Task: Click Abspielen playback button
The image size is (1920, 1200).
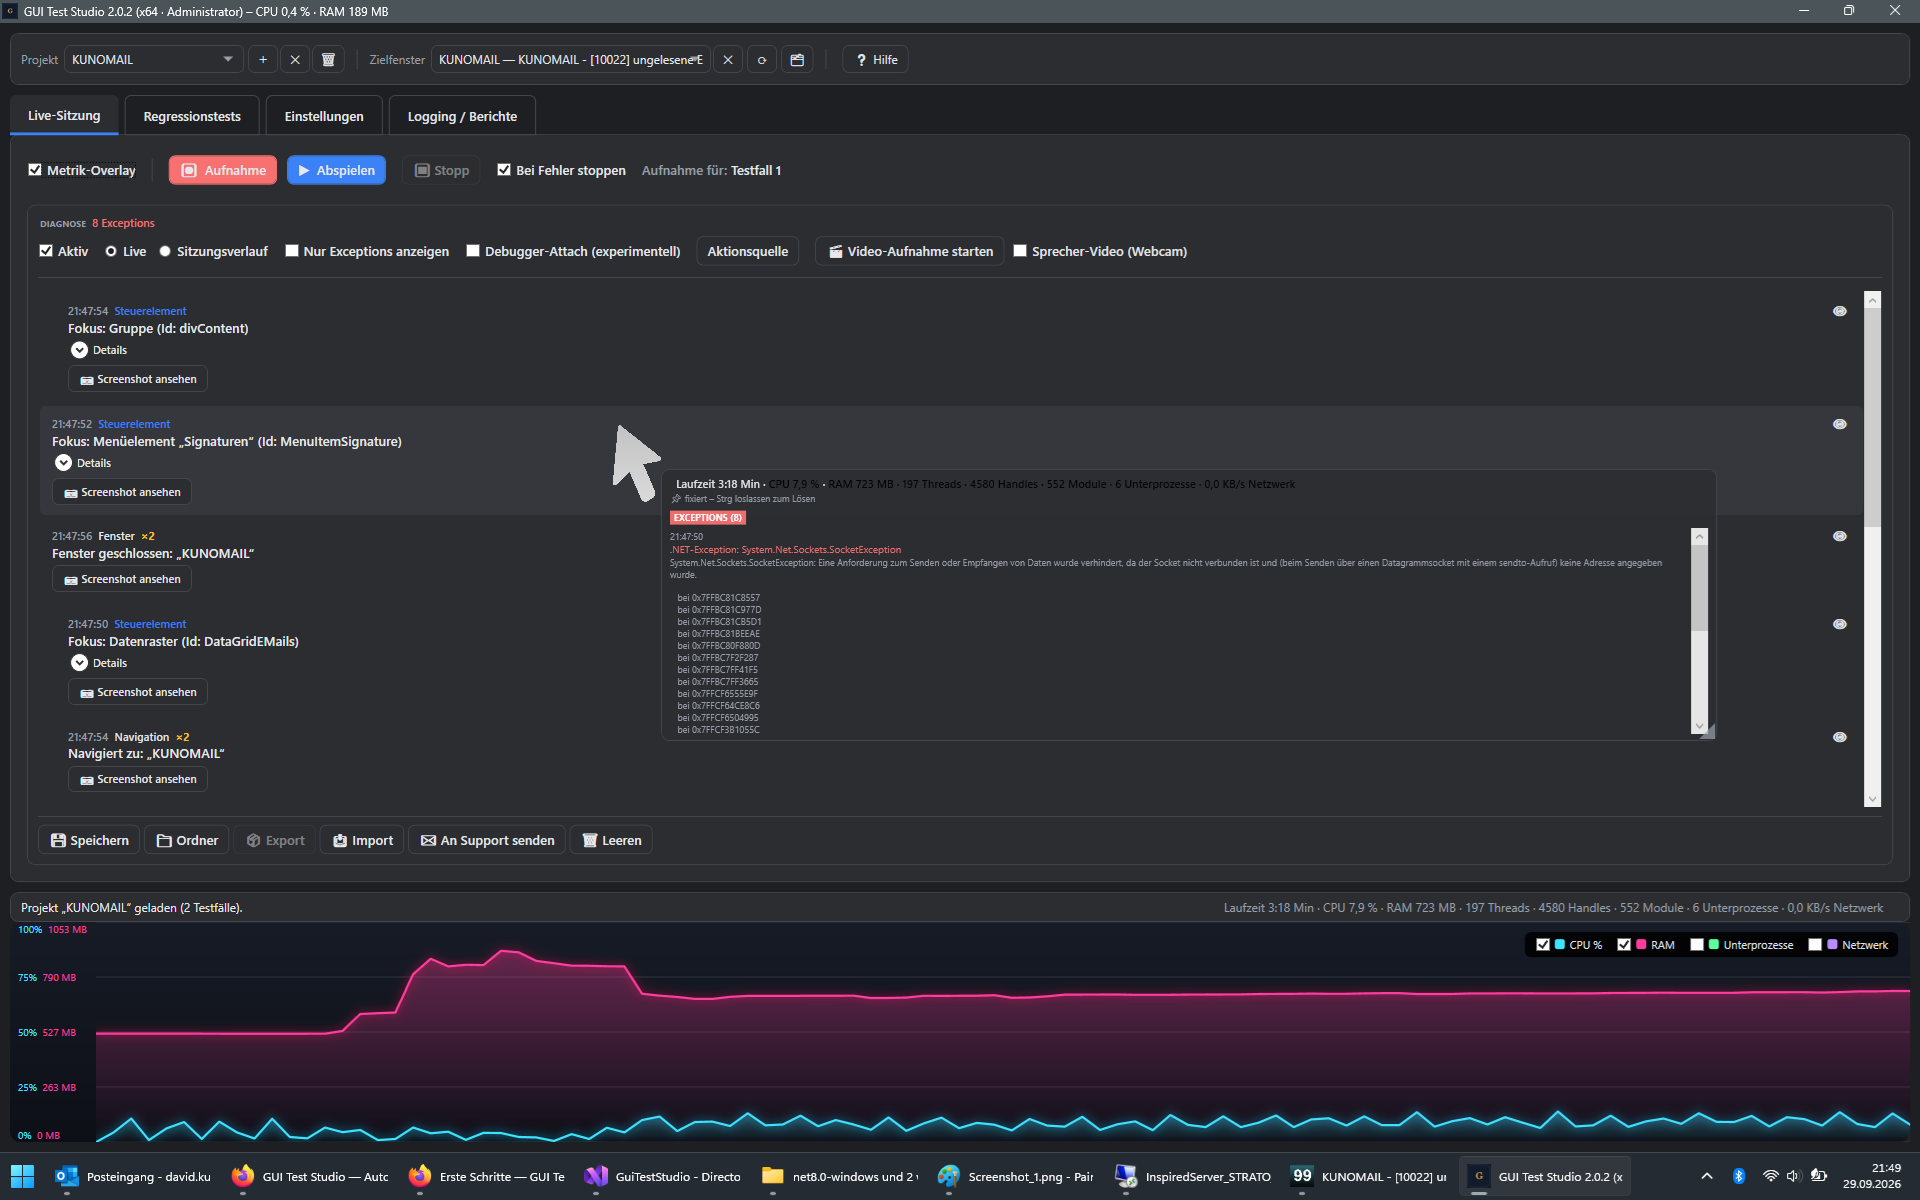Action: (x=336, y=170)
